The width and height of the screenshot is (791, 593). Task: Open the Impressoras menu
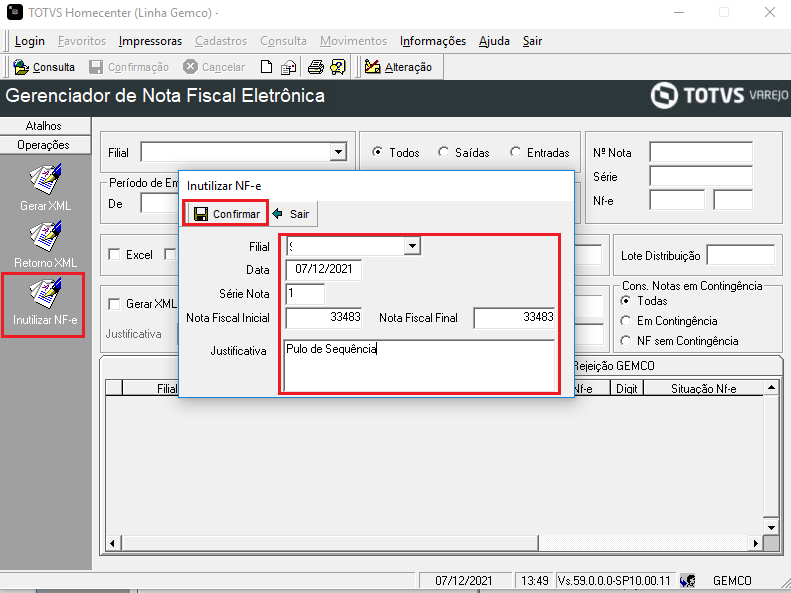pyautogui.click(x=150, y=41)
